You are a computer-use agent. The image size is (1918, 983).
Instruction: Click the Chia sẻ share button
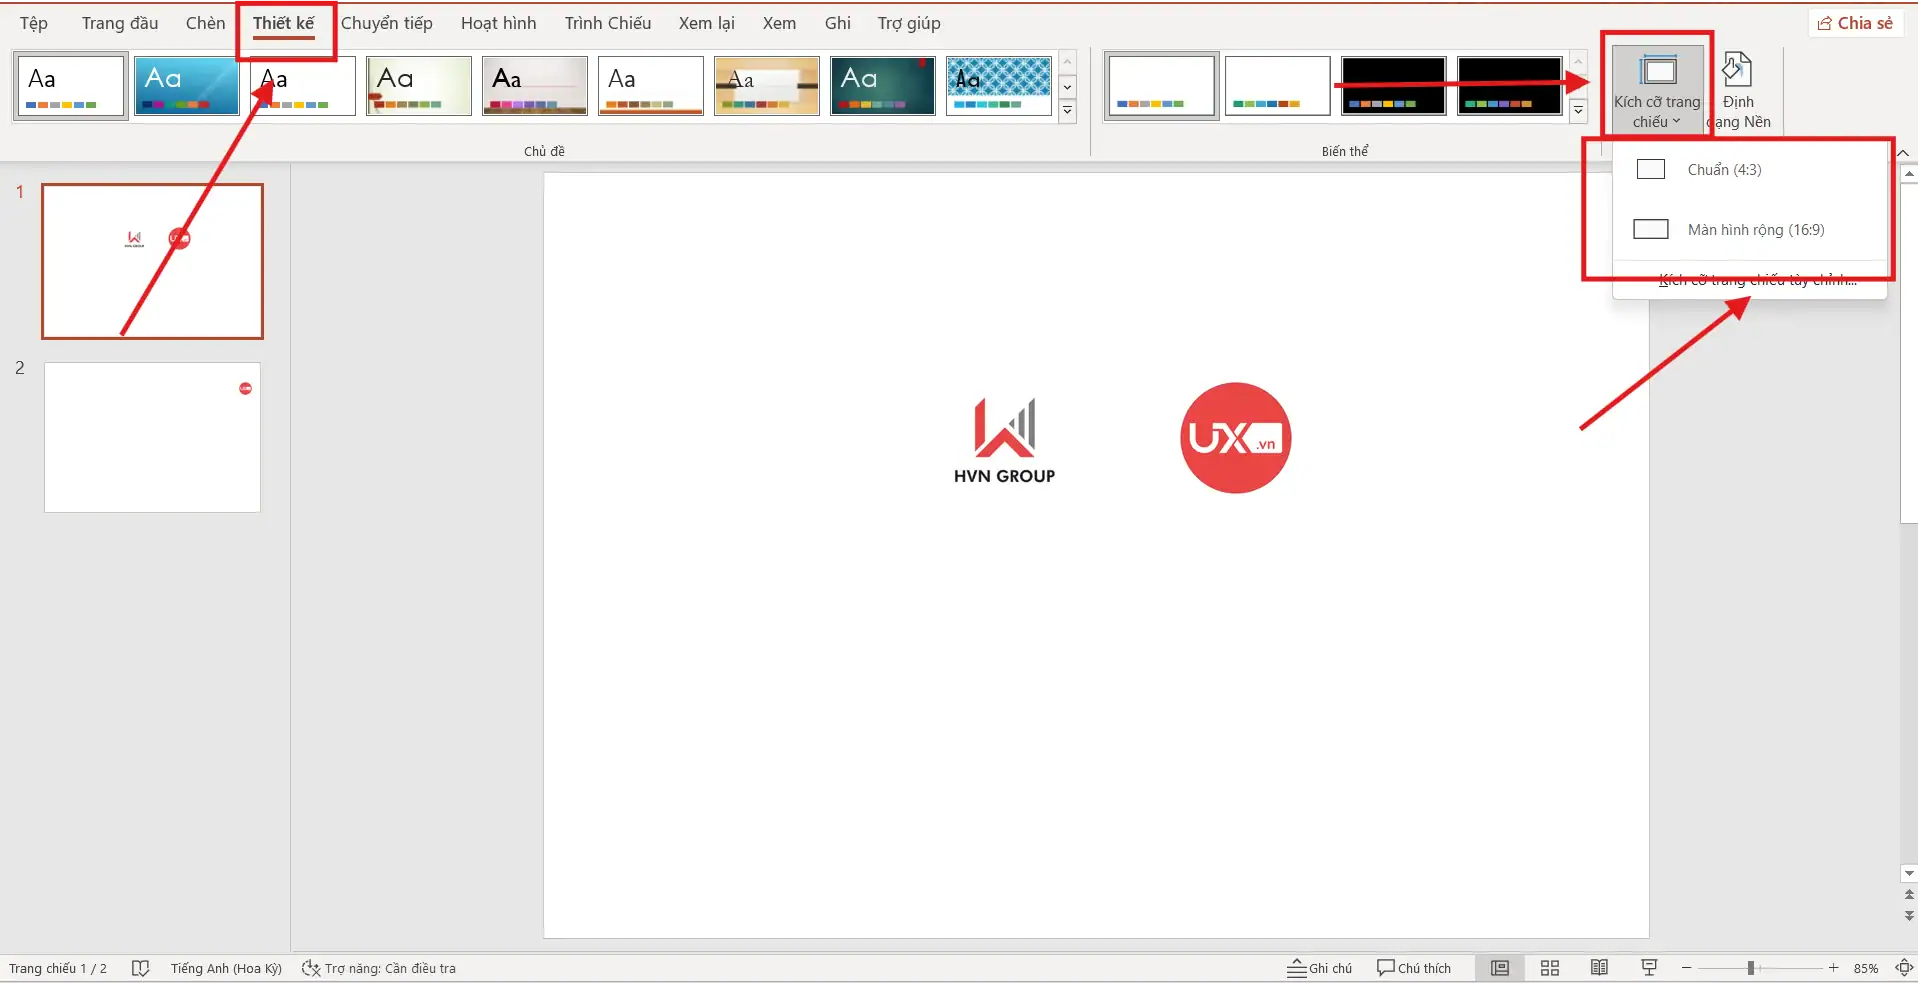click(1855, 23)
